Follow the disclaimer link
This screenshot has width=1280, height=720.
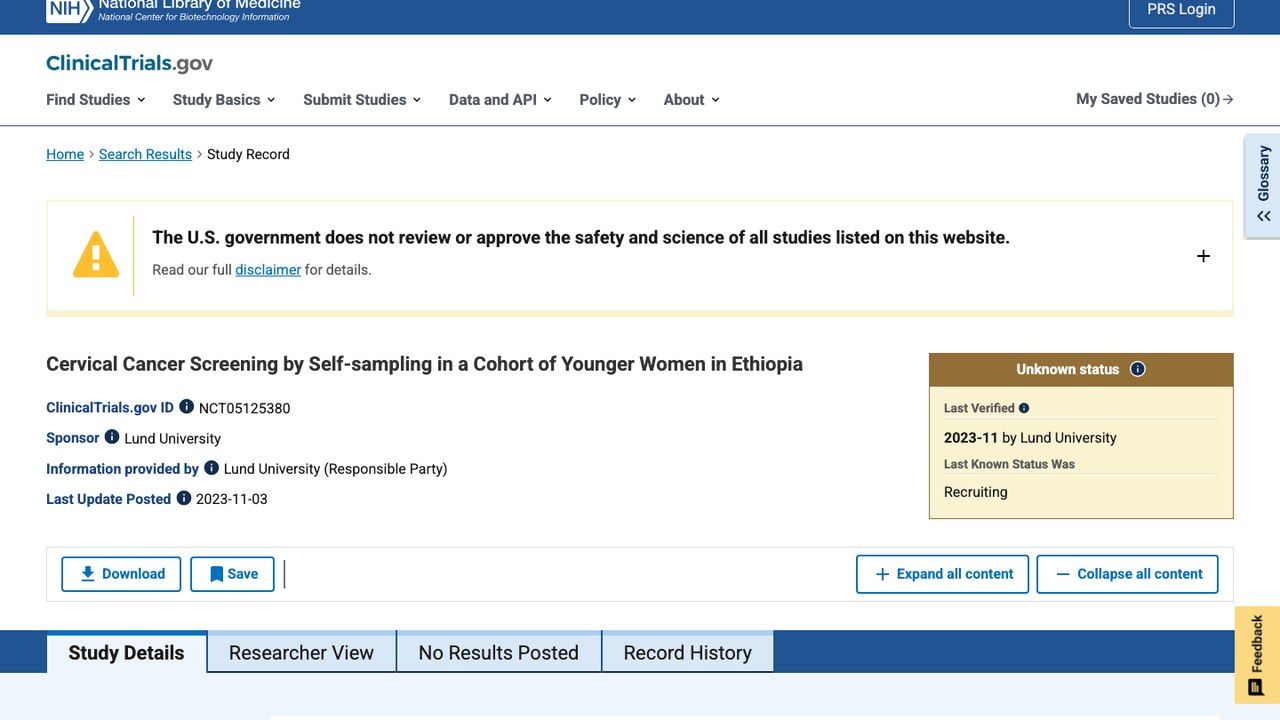pyautogui.click(x=268, y=270)
